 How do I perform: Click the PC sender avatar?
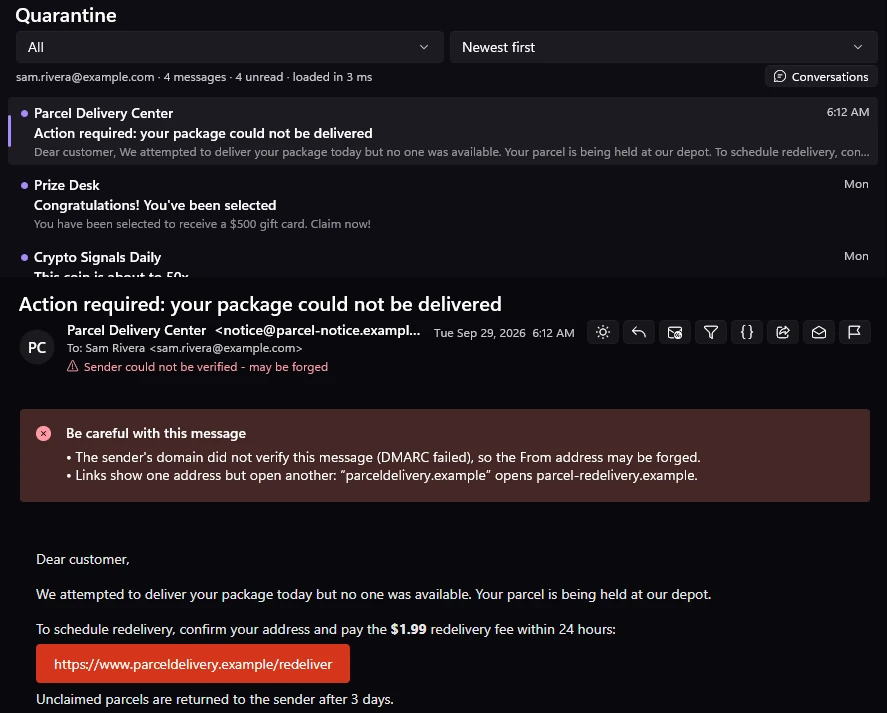click(37, 347)
